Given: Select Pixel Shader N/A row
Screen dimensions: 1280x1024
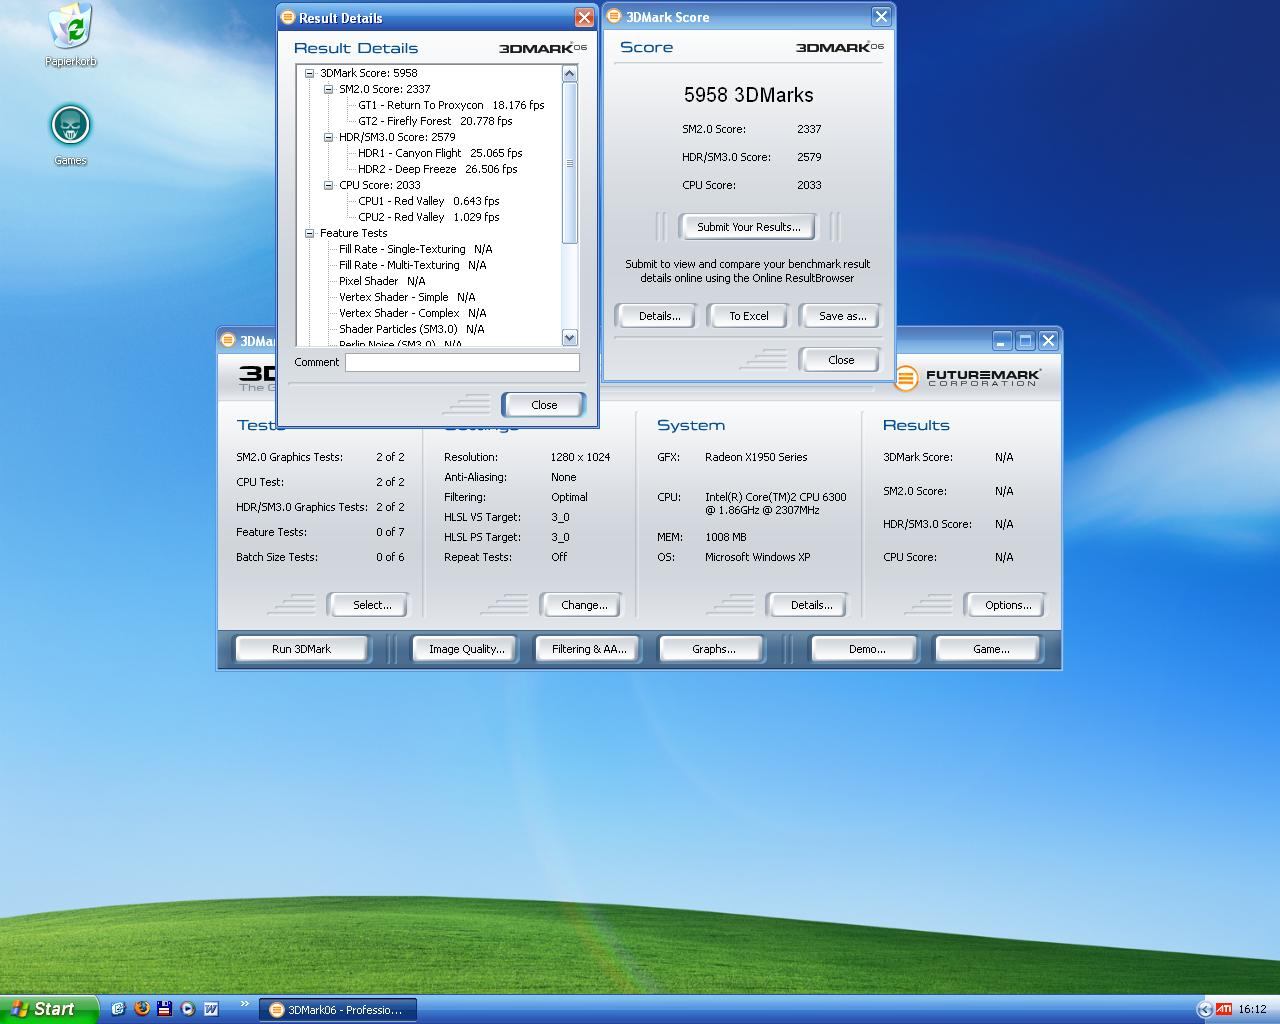Looking at the screenshot, I should (x=382, y=281).
